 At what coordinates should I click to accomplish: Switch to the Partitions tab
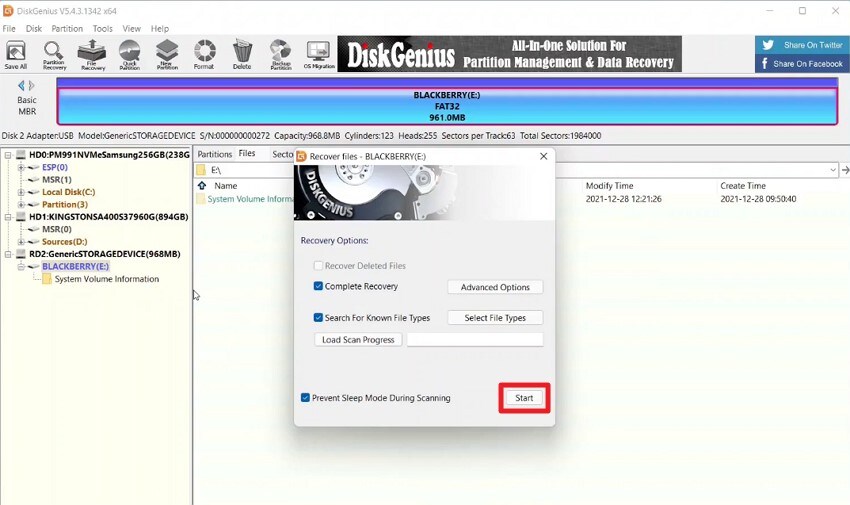(215, 154)
